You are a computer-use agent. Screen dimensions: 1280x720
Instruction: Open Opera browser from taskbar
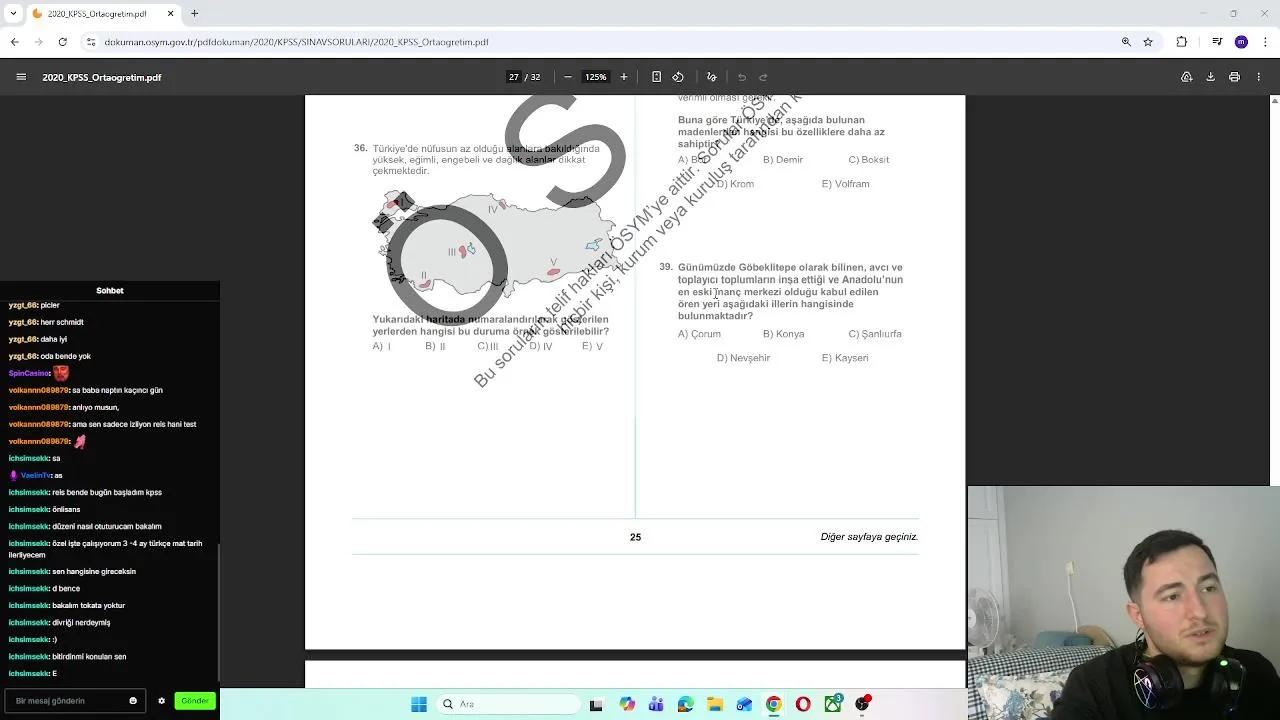coord(803,704)
